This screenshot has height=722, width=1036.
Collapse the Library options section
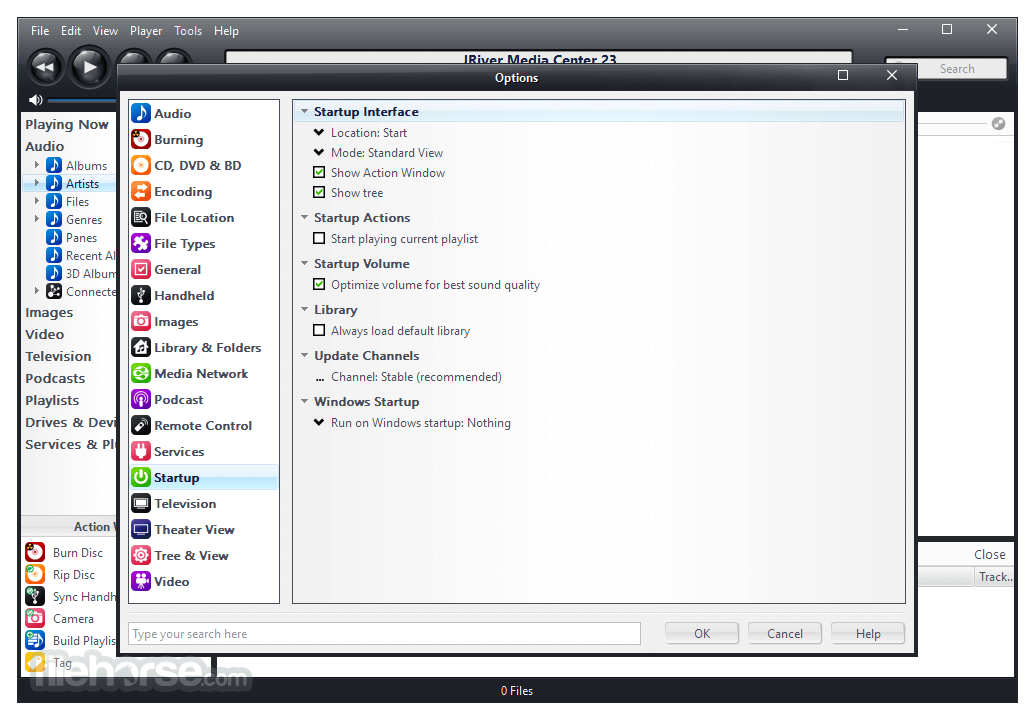[305, 309]
